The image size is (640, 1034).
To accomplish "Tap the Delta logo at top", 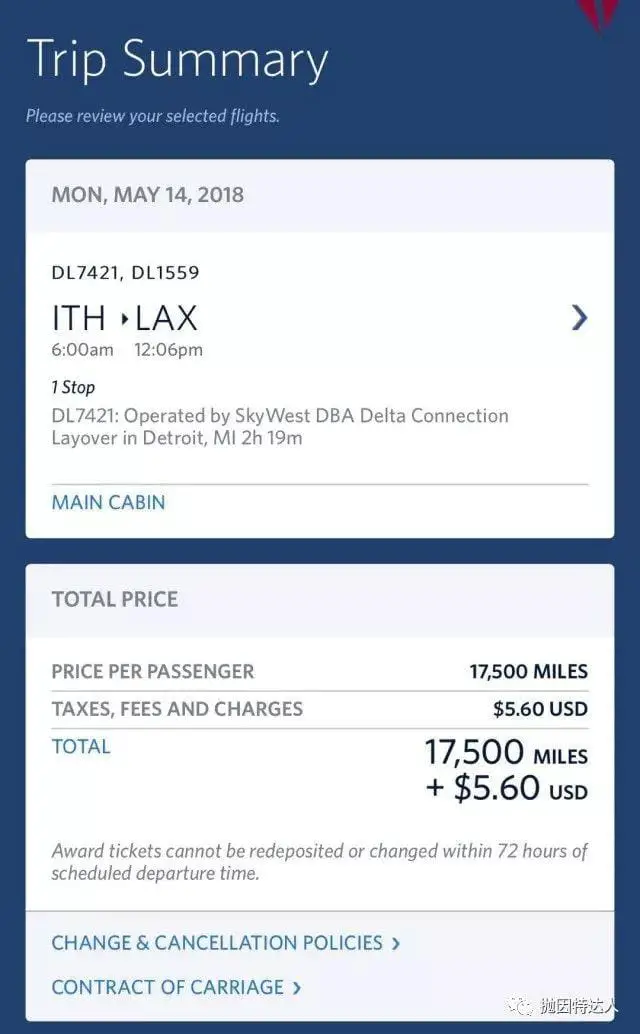I will click(602, 14).
